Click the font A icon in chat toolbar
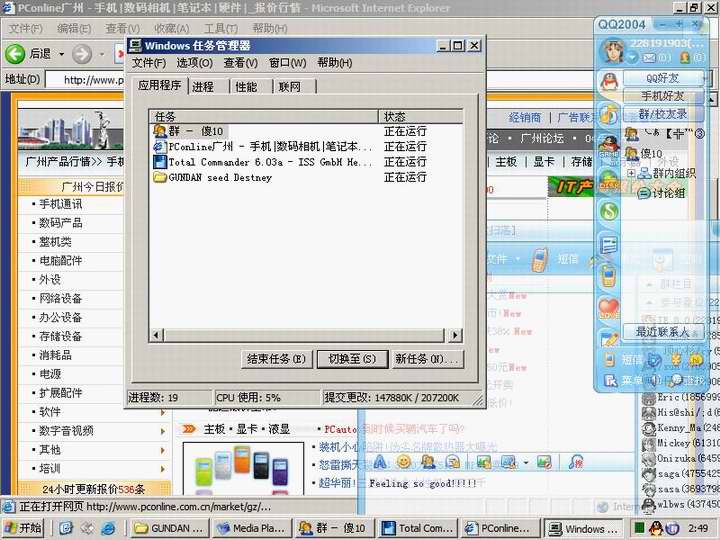Image resolution: width=720 pixels, height=540 pixels. point(380,461)
